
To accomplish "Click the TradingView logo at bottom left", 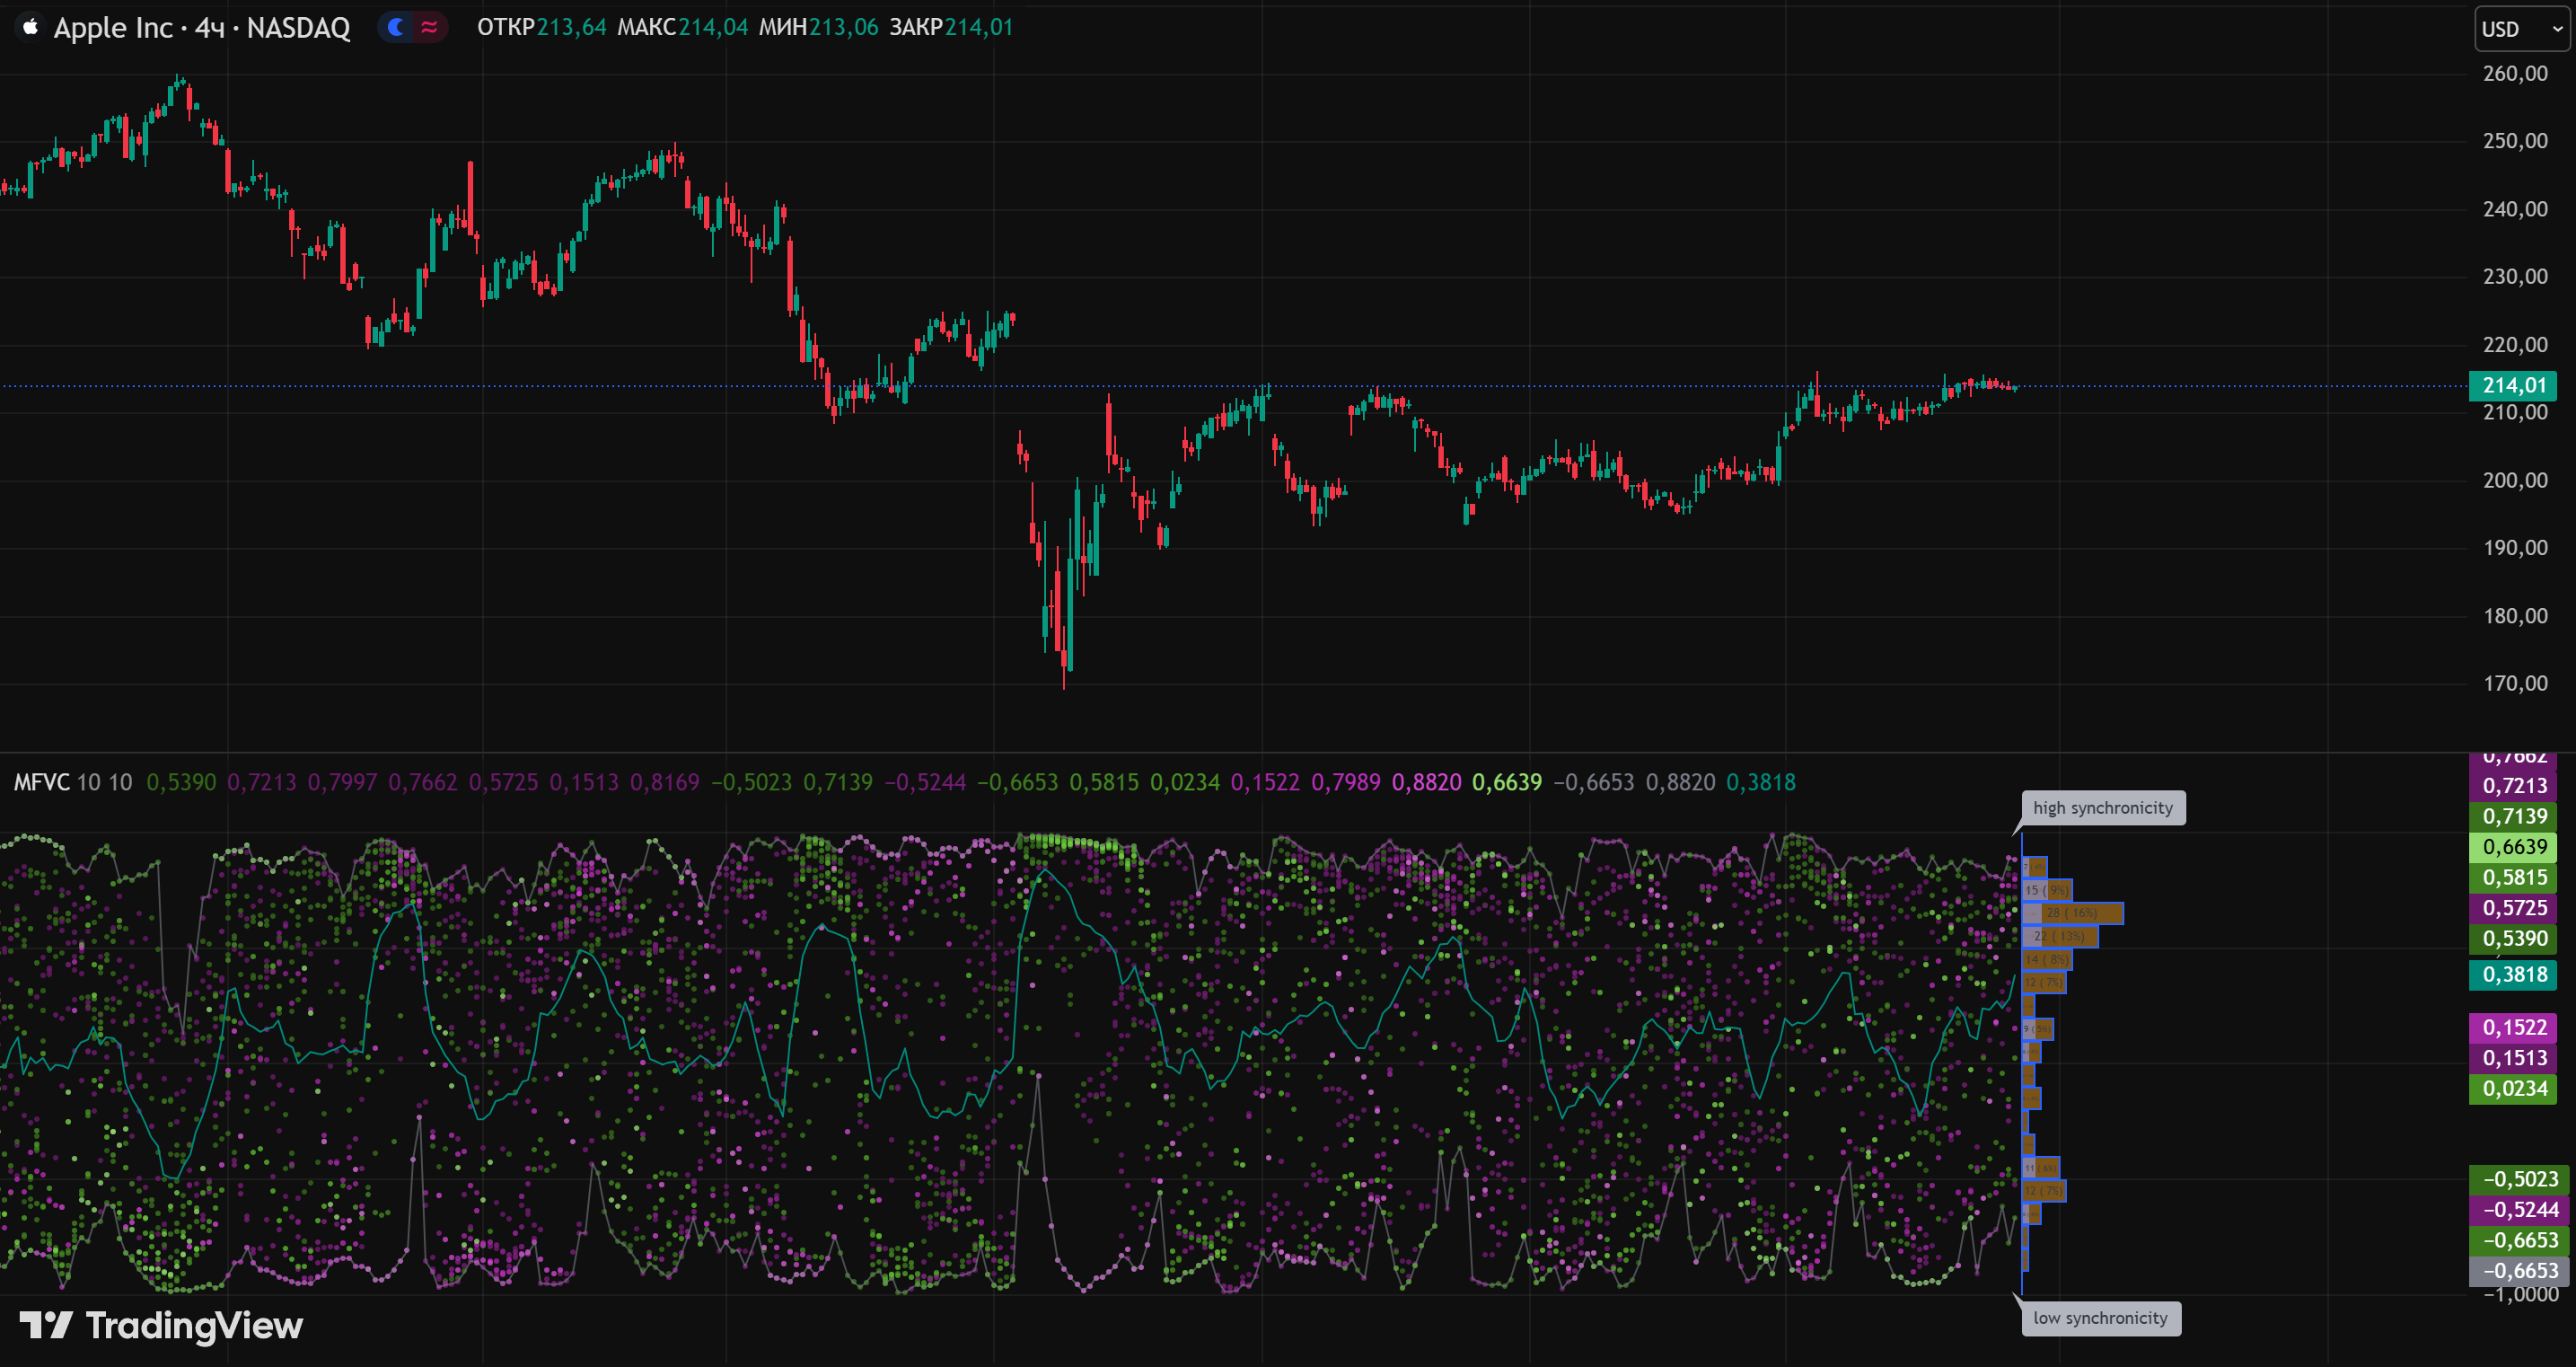I will click(x=161, y=1325).
